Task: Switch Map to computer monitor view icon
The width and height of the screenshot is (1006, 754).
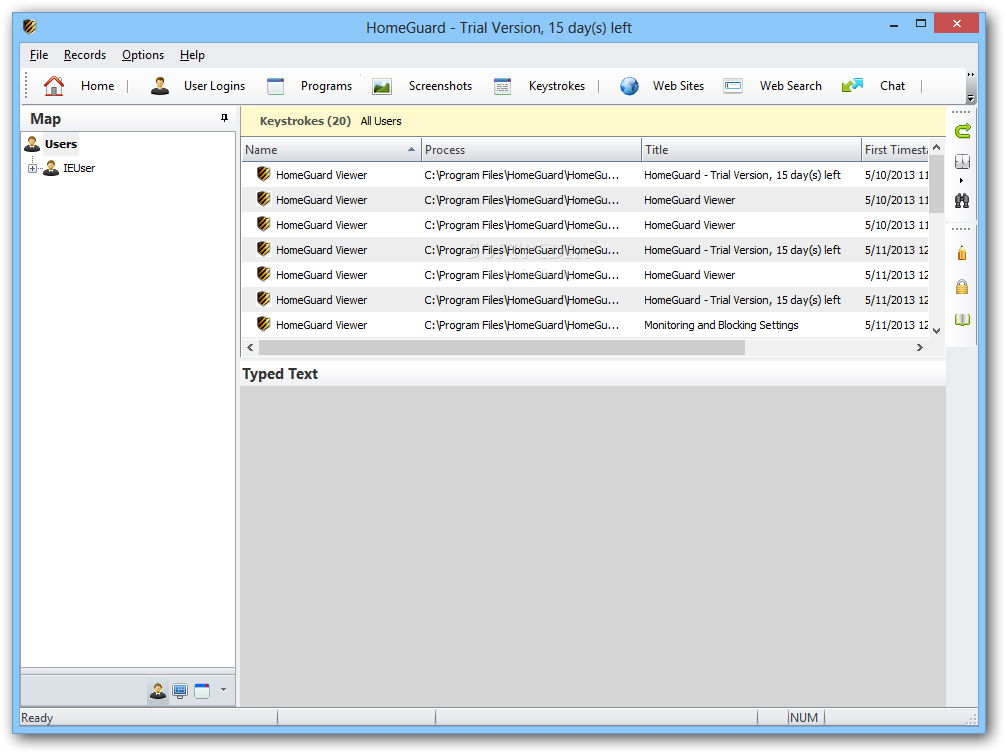Action: click(180, 691)
